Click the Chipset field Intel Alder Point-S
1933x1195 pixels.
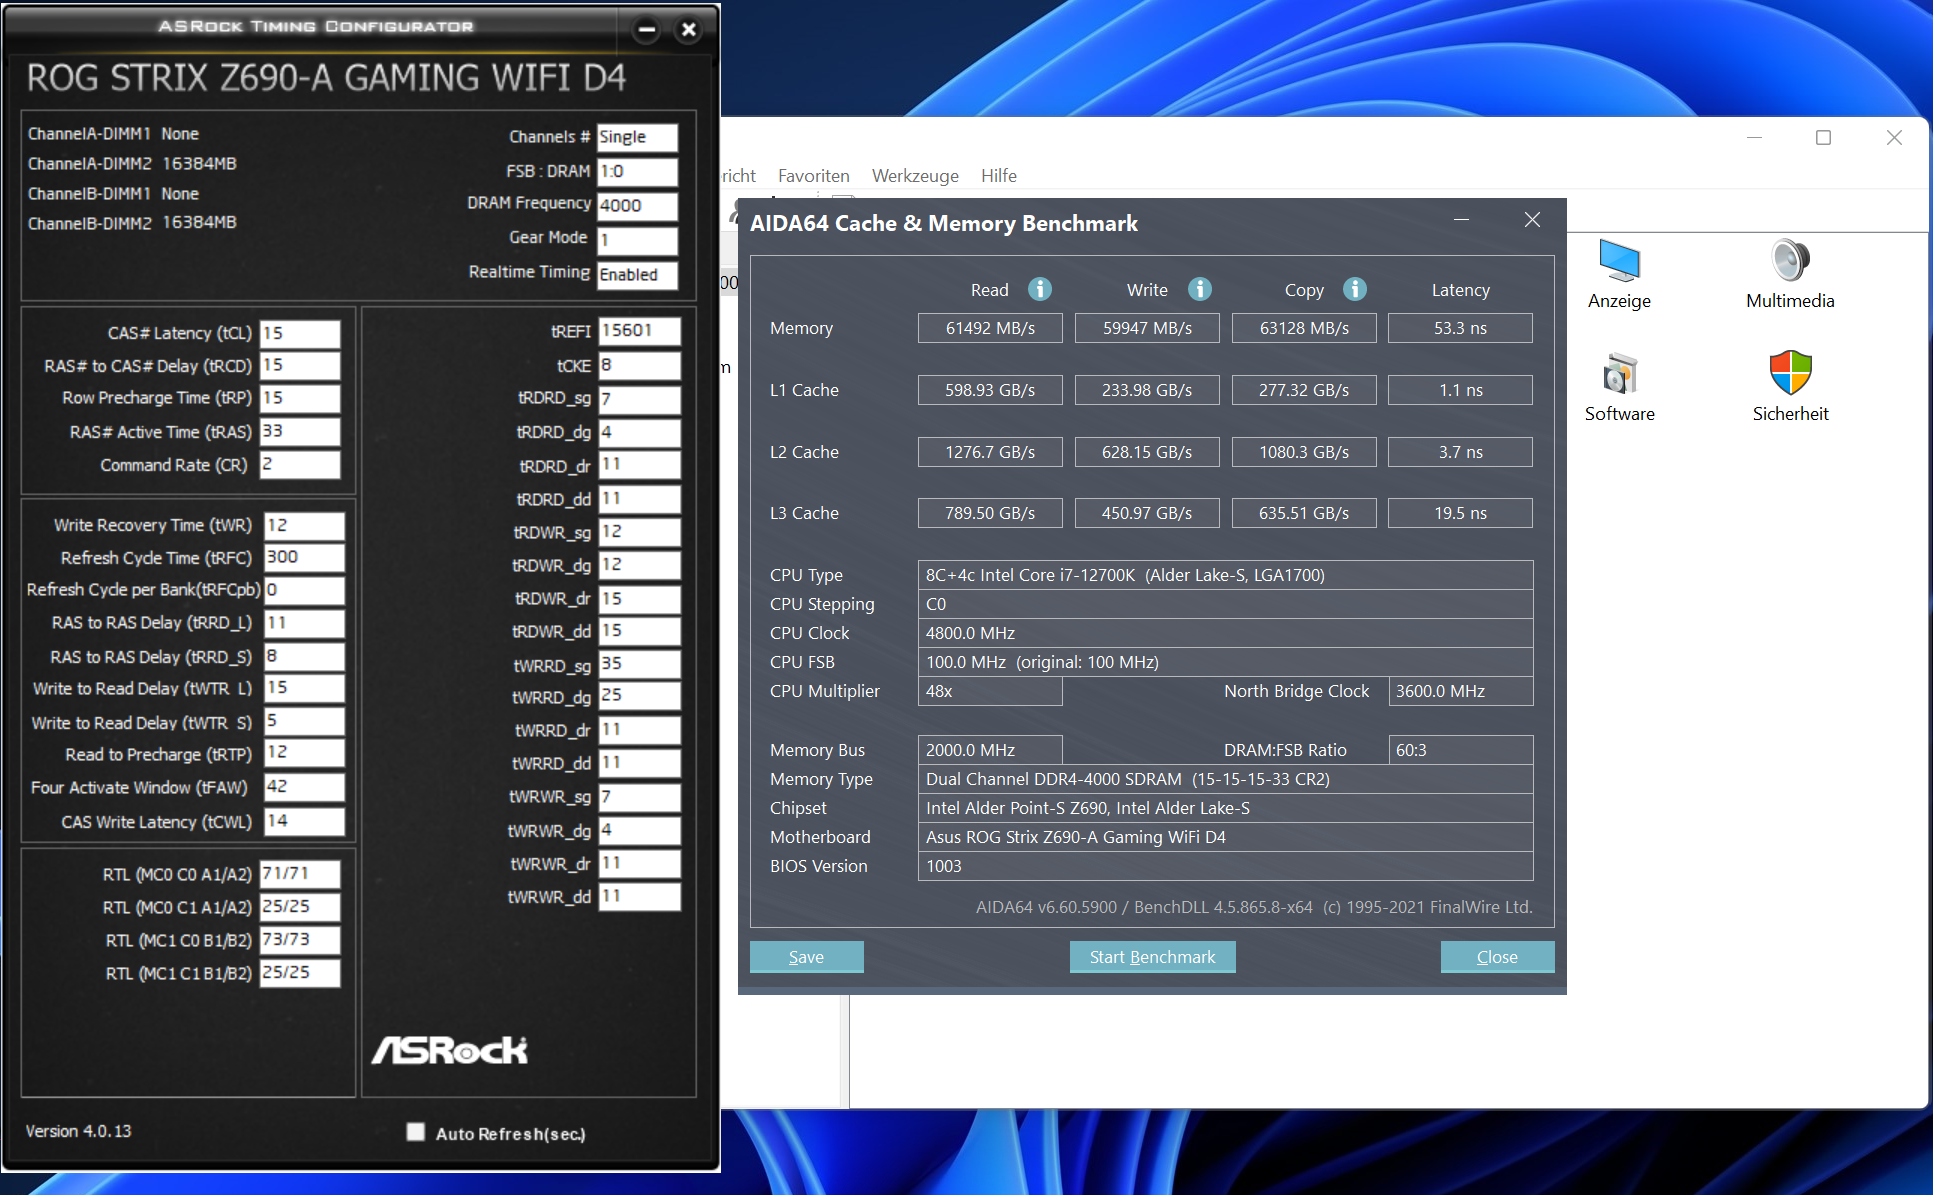tap(1225, 808)
